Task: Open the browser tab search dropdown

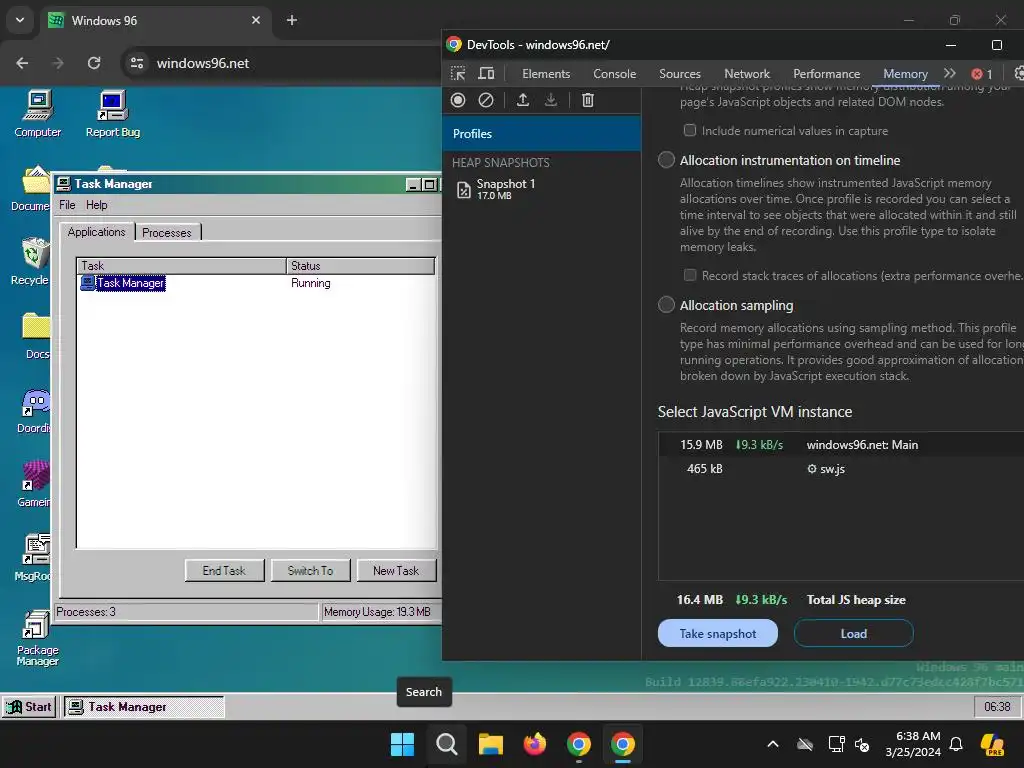Action: 20,20
